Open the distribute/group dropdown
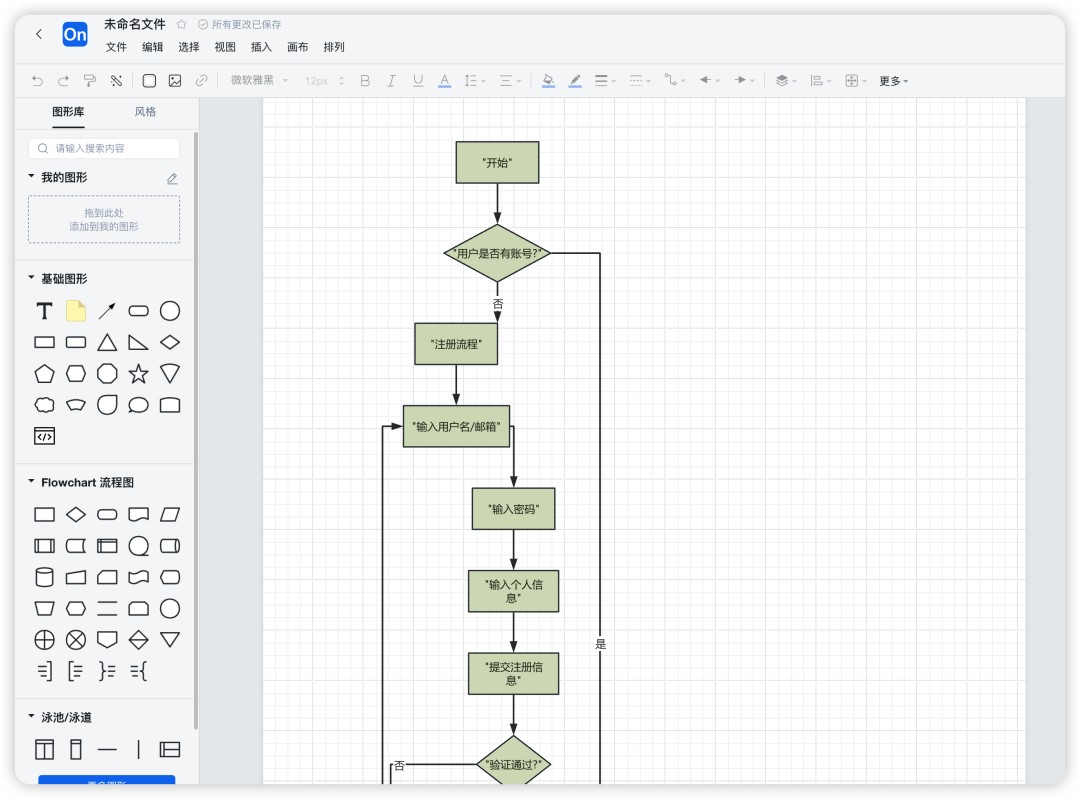 click(855, 81)
